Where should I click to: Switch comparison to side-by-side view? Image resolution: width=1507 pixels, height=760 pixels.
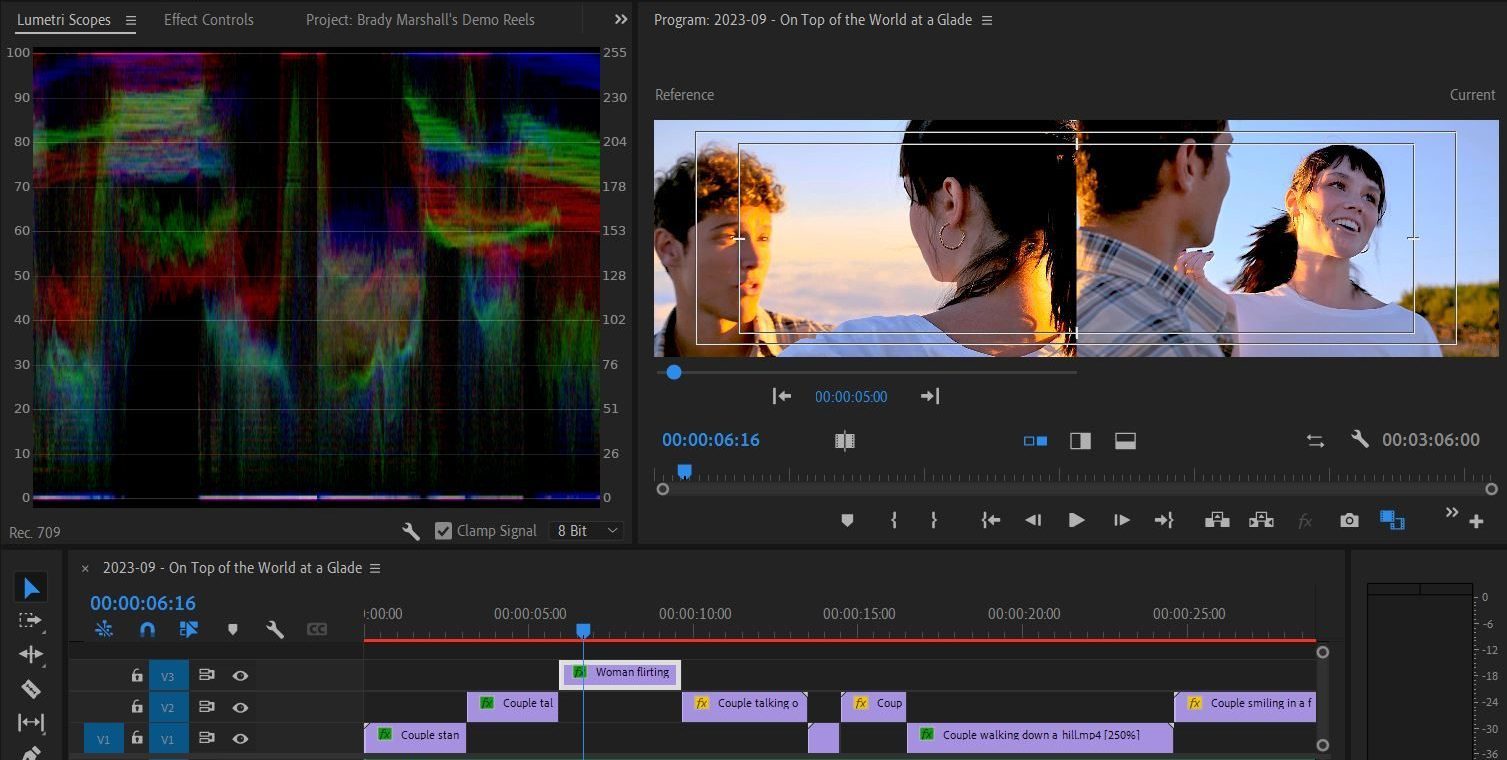1035,441
